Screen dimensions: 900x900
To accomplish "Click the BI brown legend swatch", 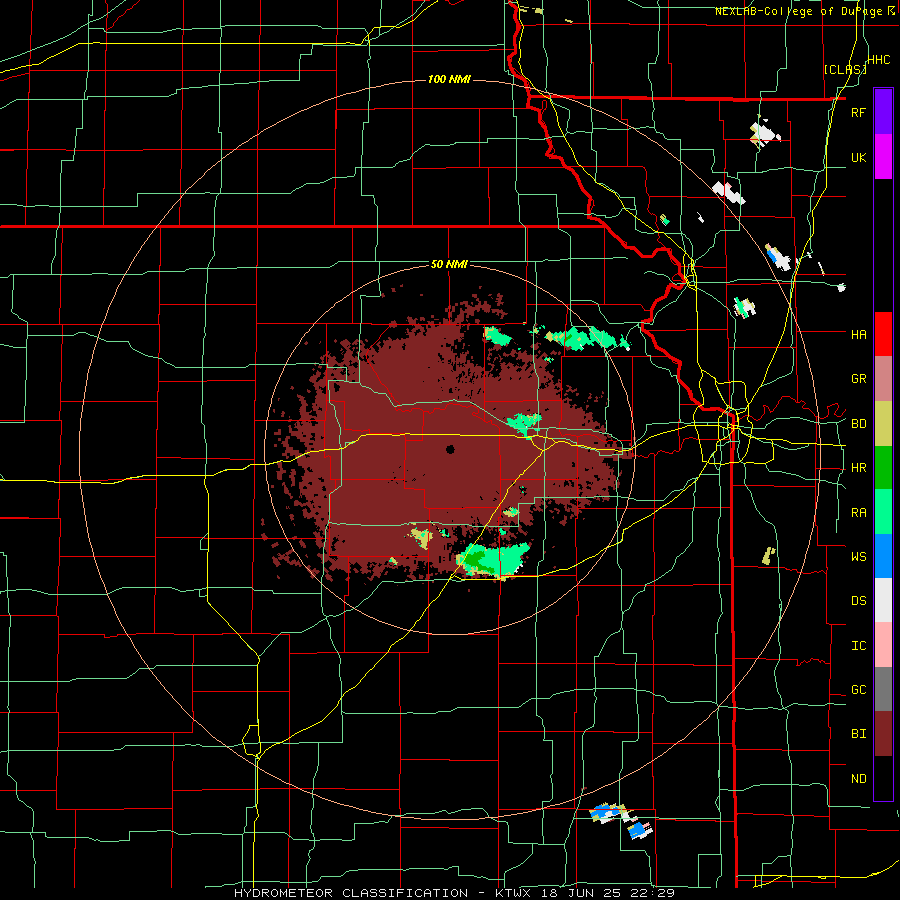I will pos(883,734).
